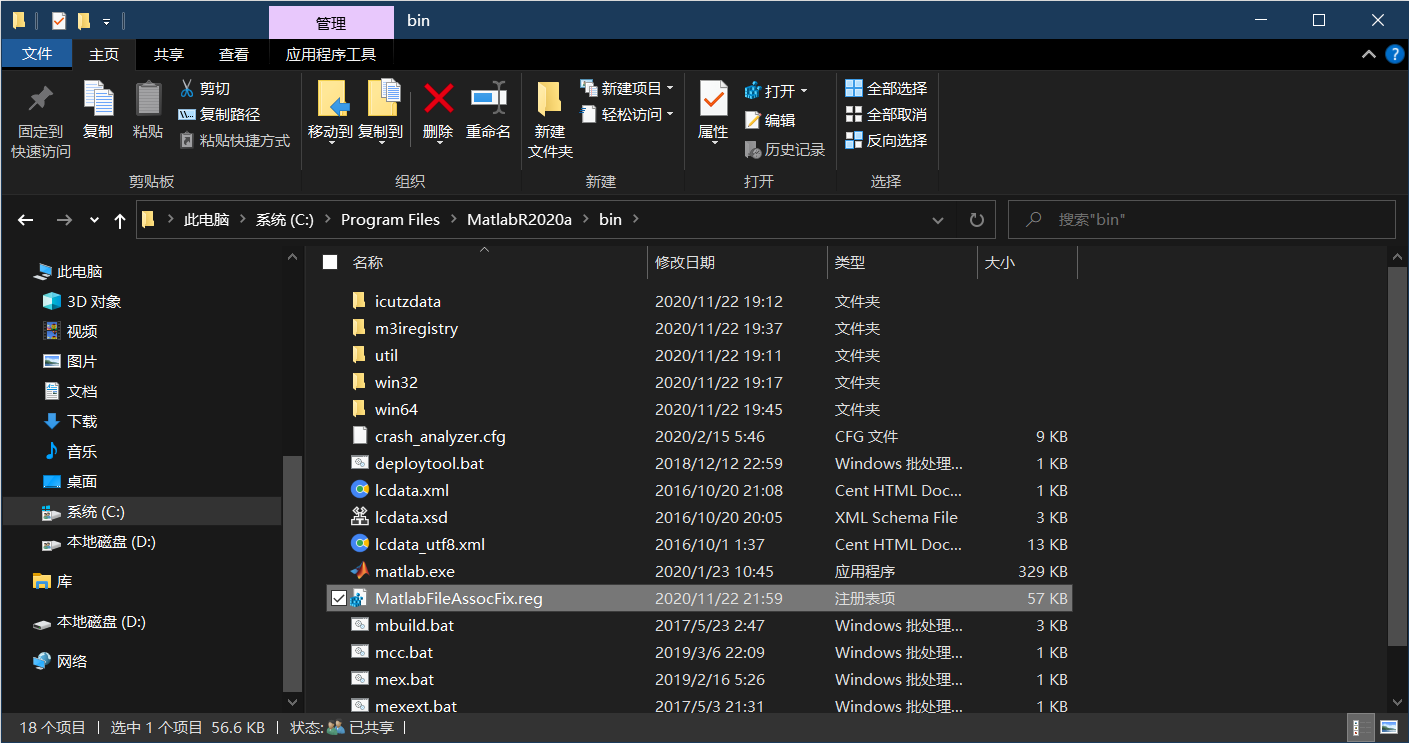
Task: Expand chevron after Program Files in path
Action: tap(453, 220)
